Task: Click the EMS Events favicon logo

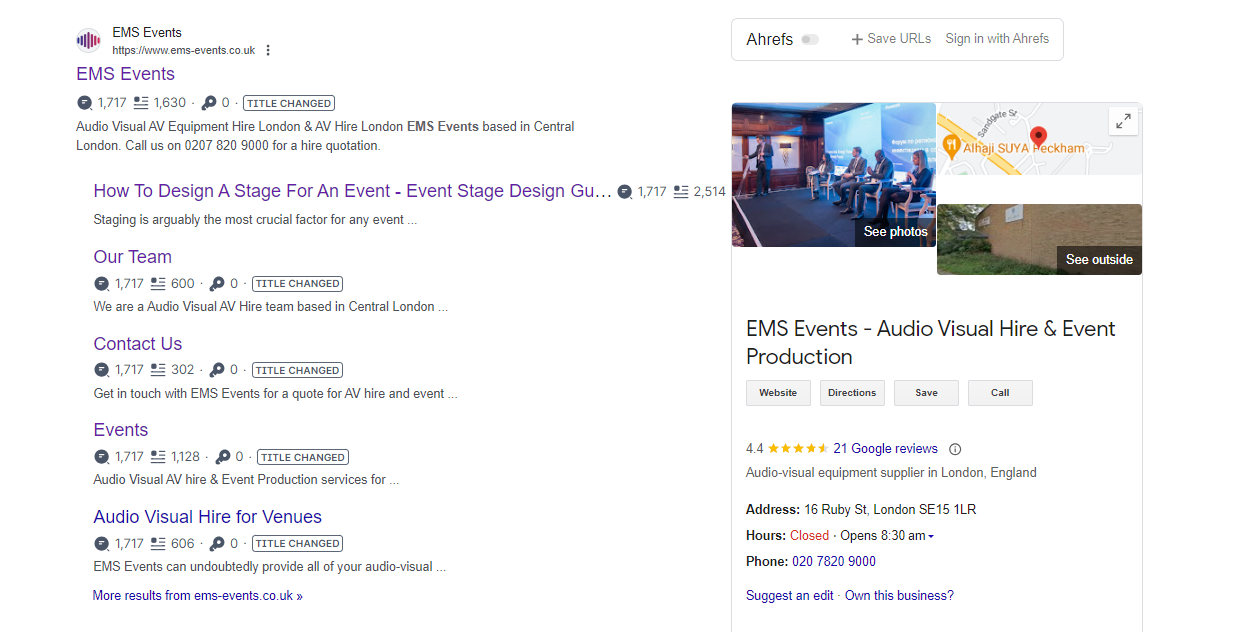Action: point(89,41)
